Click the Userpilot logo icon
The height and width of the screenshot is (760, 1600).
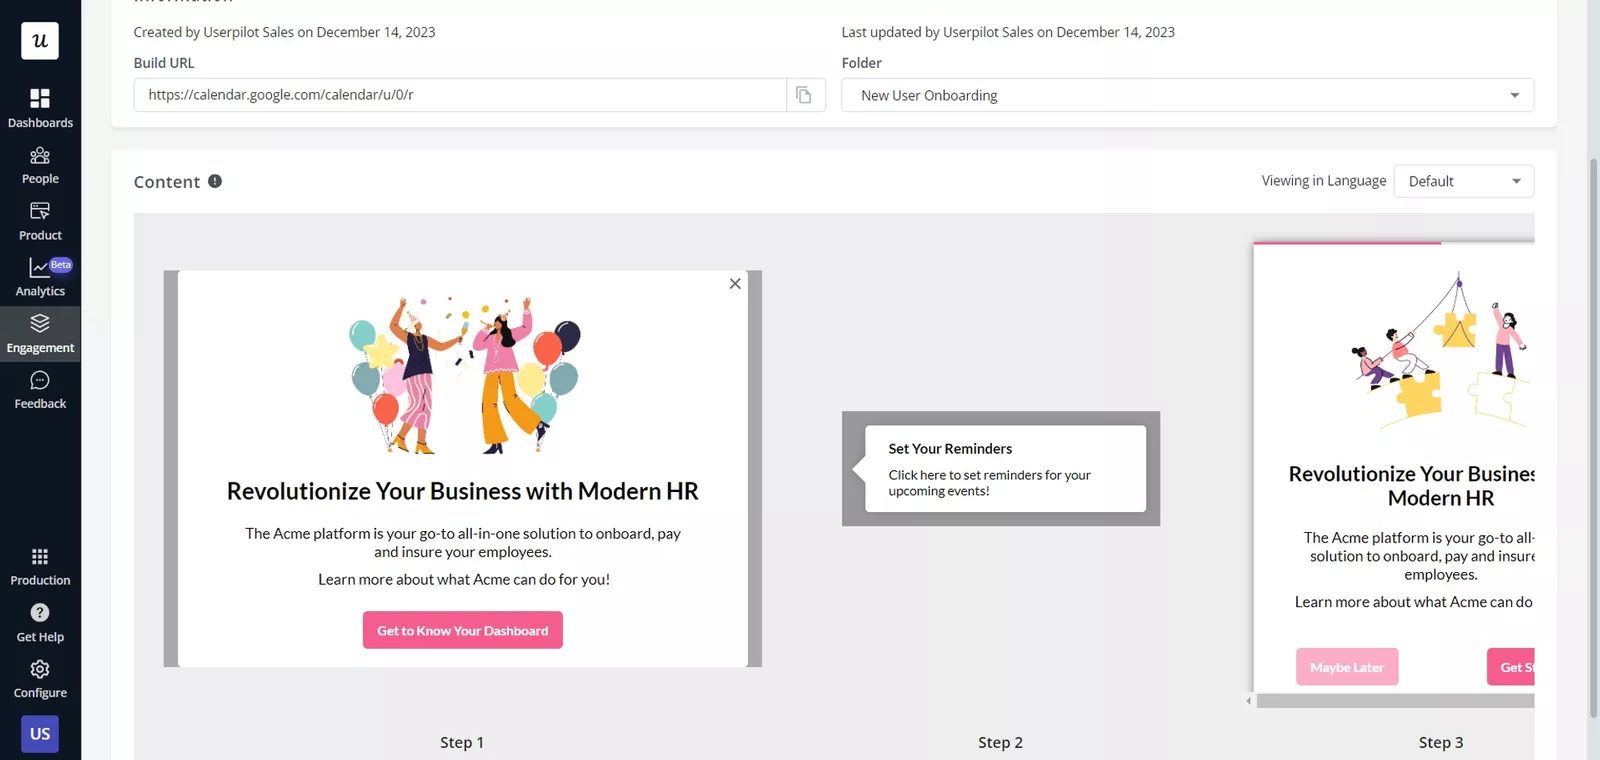(x=40, y=41)
